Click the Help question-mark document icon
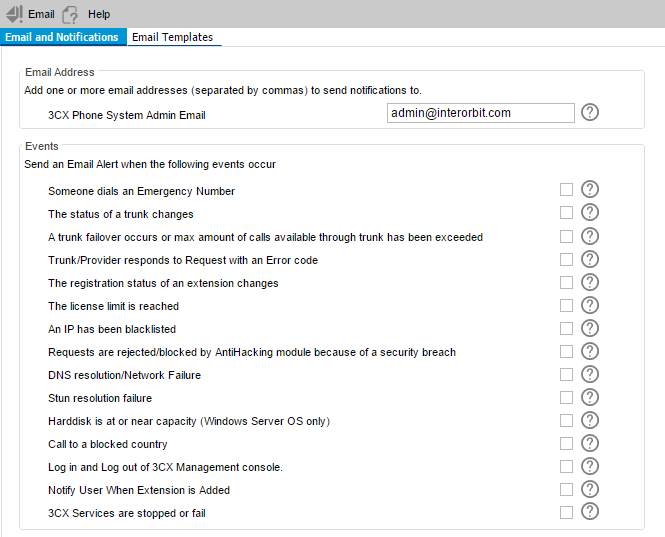 tap(70, 15)
